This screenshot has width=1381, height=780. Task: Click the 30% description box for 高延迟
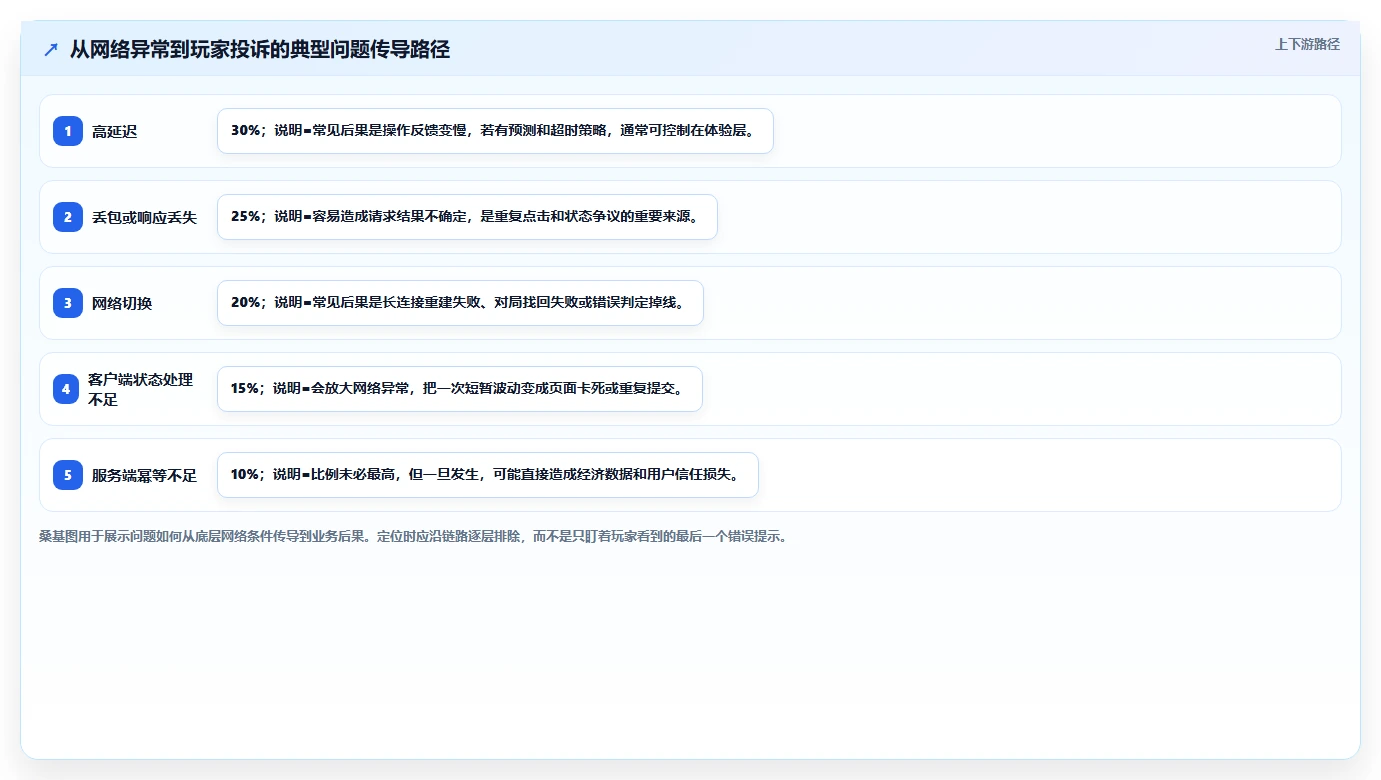pos(495,131)
